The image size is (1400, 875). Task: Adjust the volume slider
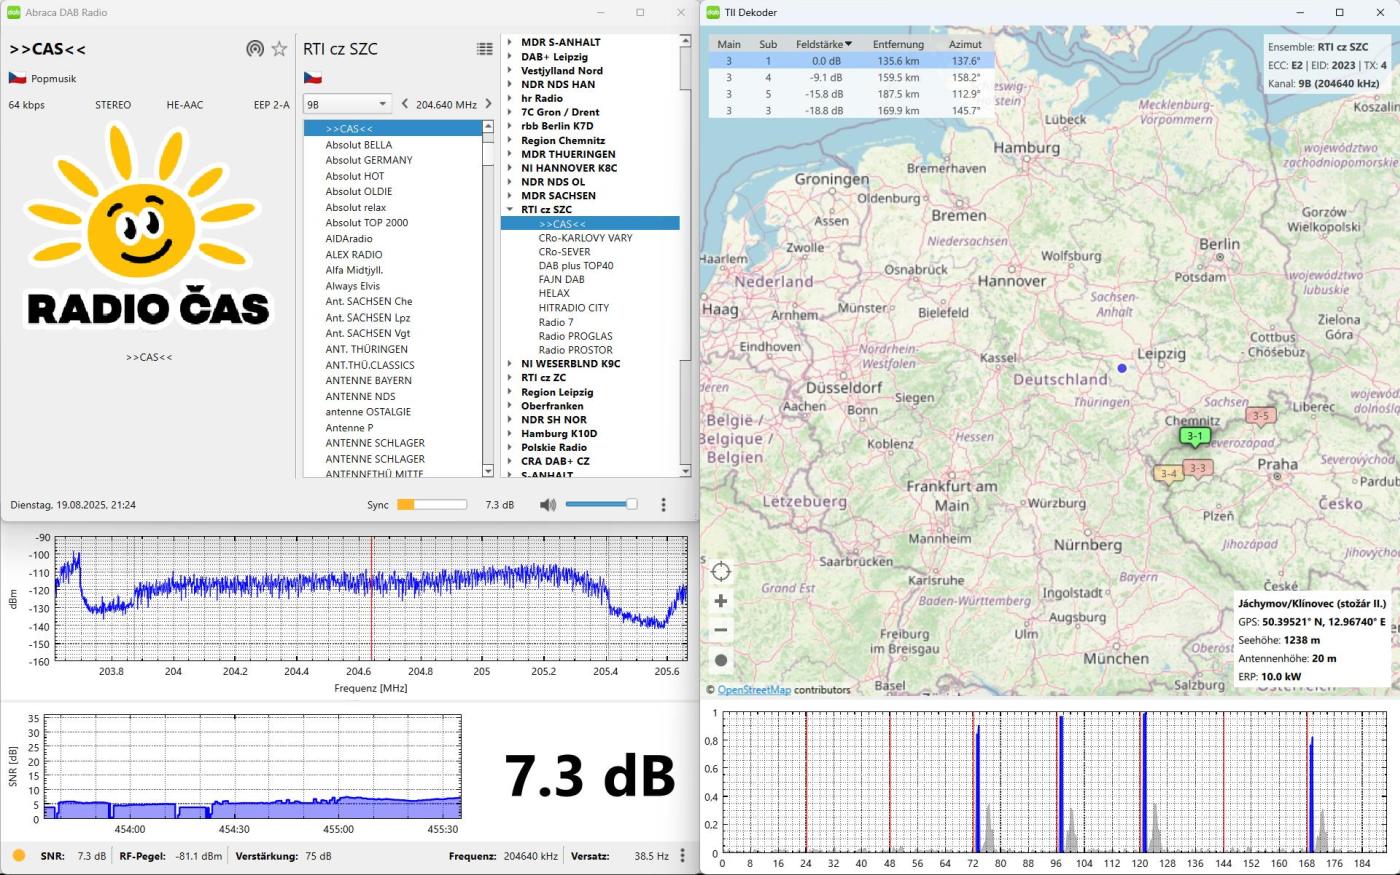[x=600, y=505]
